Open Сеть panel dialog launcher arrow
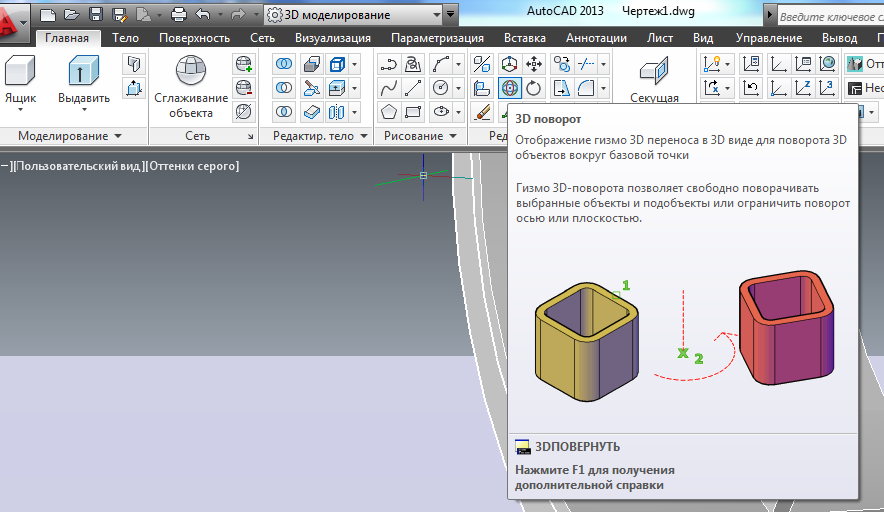The image size is (884, 512). click(x=250, y=136)
